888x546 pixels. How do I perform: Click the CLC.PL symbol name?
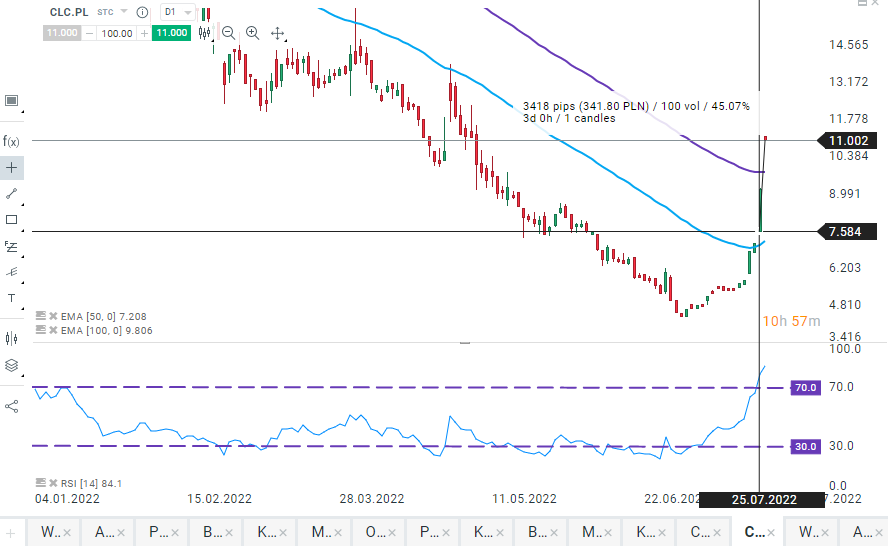point(69,12)
